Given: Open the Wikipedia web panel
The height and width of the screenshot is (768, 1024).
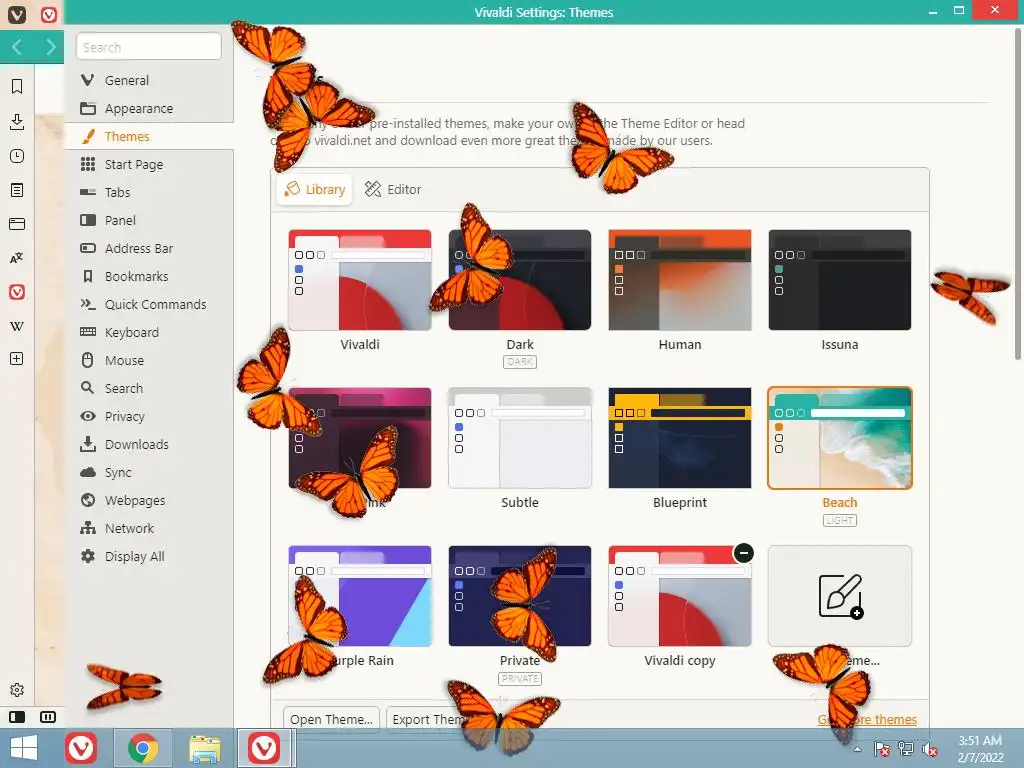Looking at the screenshot, I should [x=17, y=326].
